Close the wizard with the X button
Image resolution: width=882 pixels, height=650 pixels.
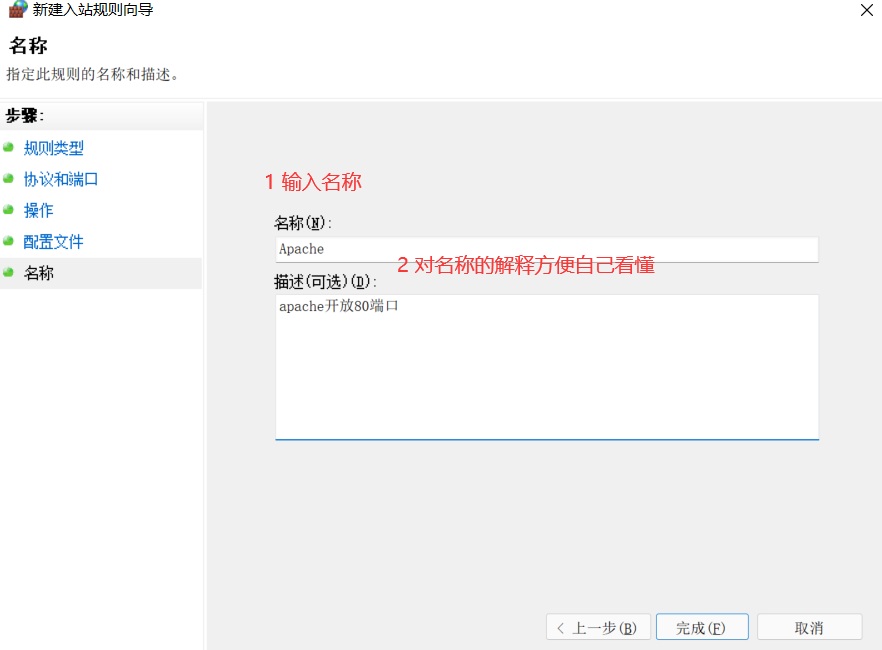tap(867, 10)
